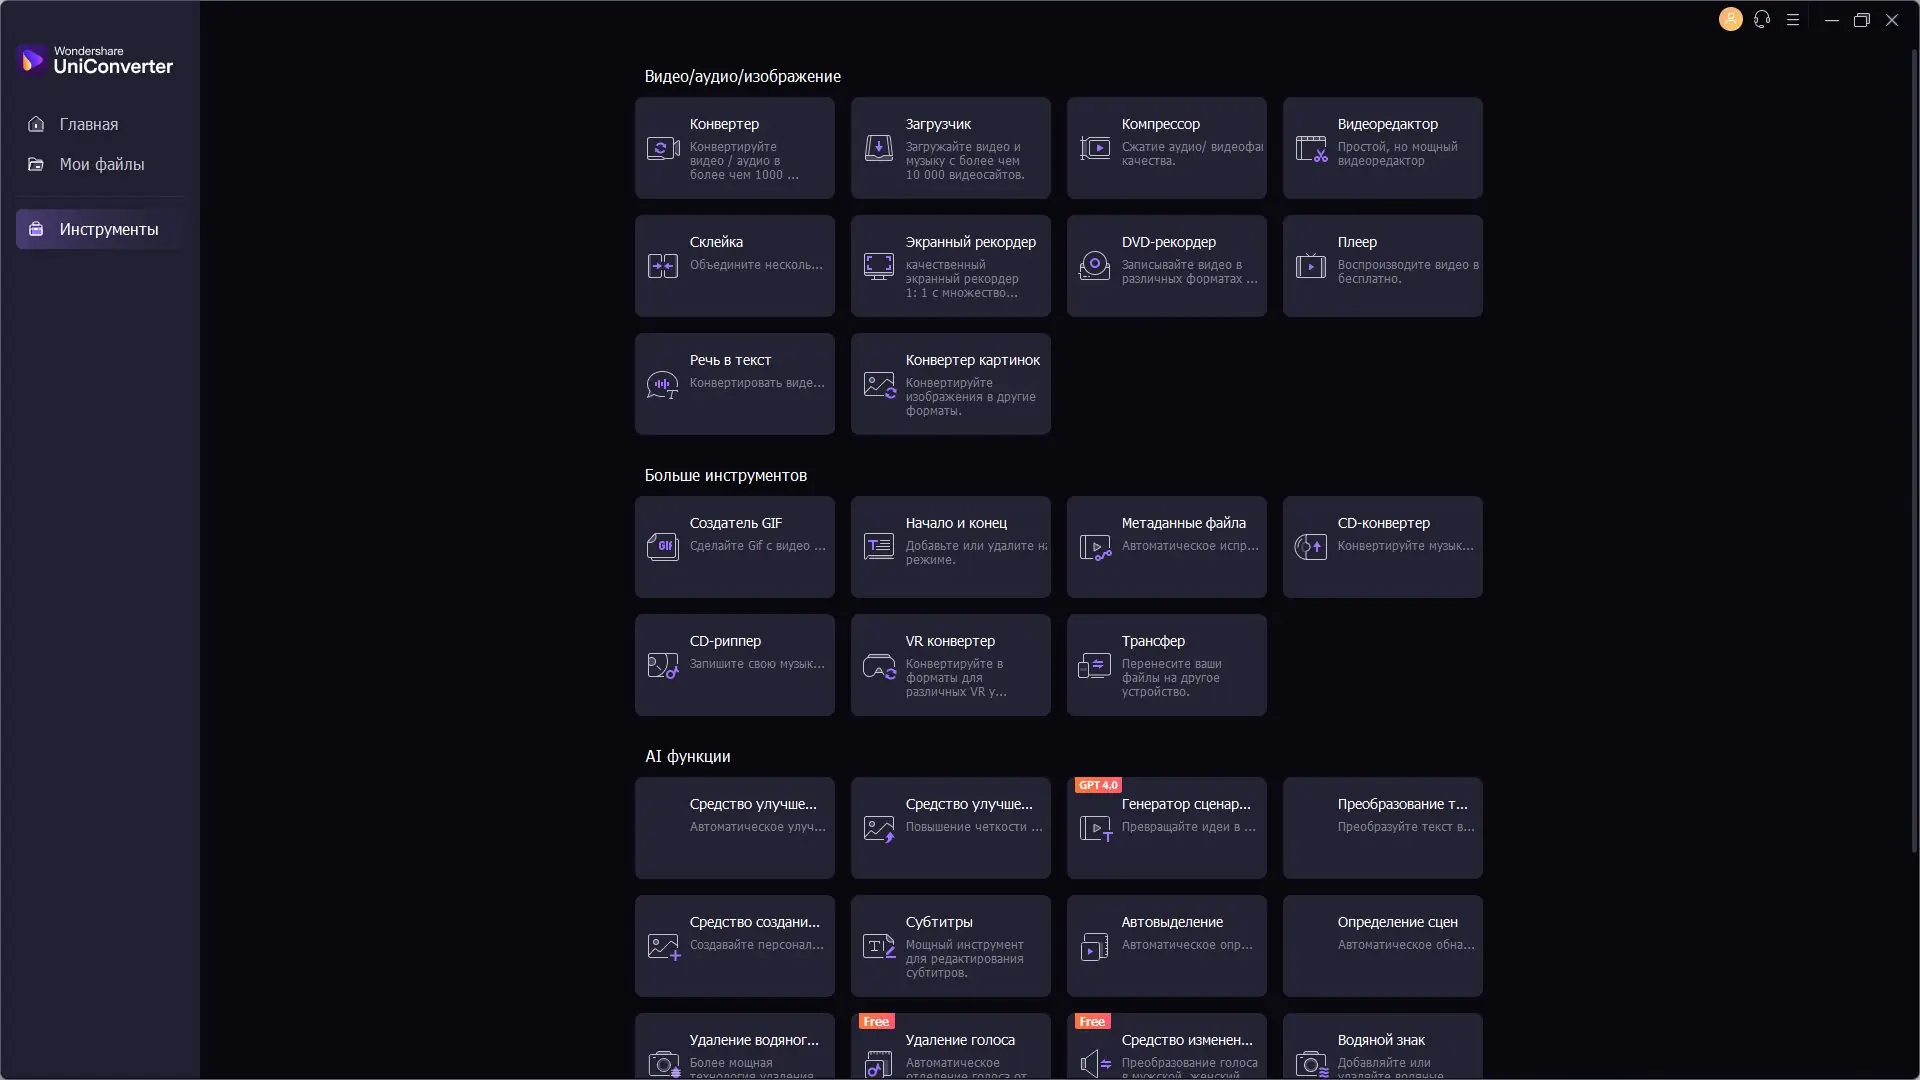Select the Инструменты sidebar tab
The image size is (1920, 1080).
[x=100, y=229]
